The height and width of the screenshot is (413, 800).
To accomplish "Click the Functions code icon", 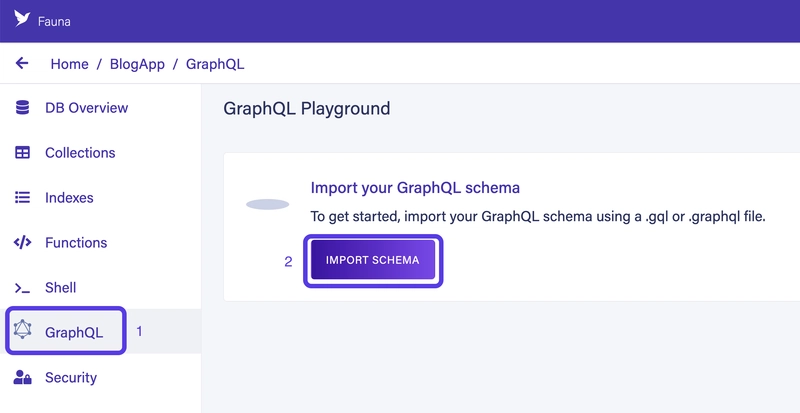I will tap(22, 242).
